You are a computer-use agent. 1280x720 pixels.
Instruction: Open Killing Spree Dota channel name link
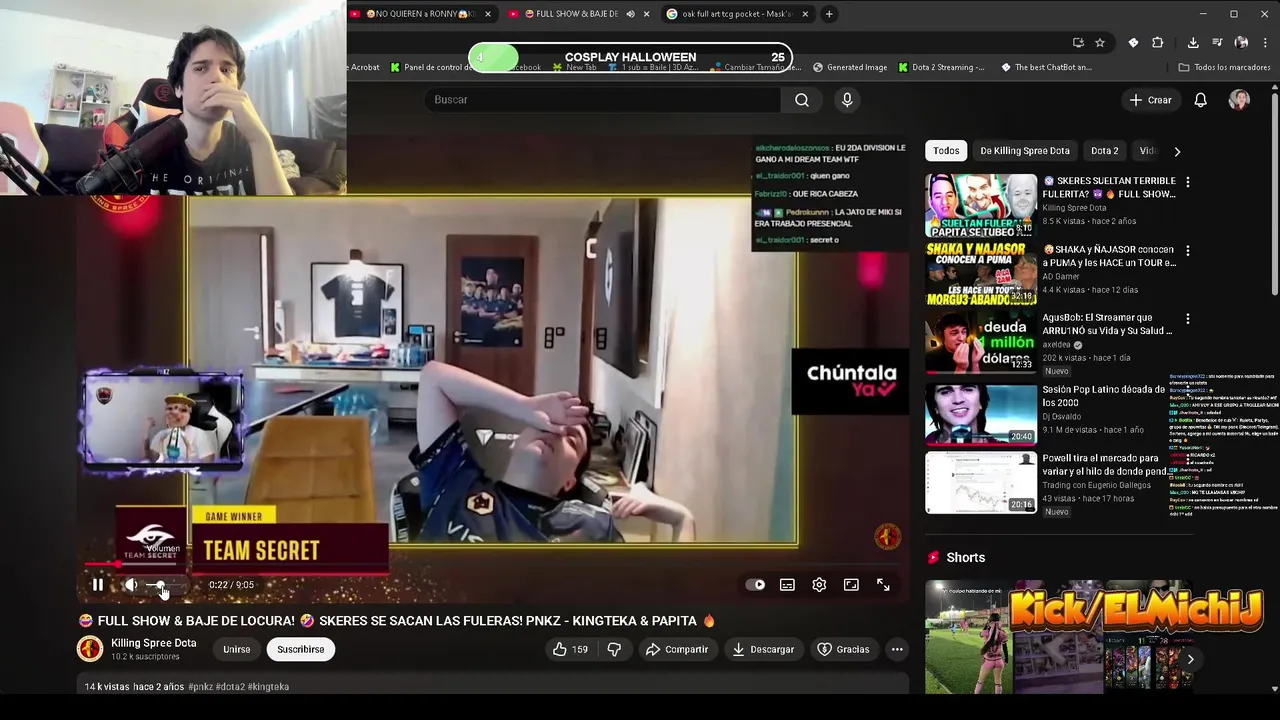point(154,643)
